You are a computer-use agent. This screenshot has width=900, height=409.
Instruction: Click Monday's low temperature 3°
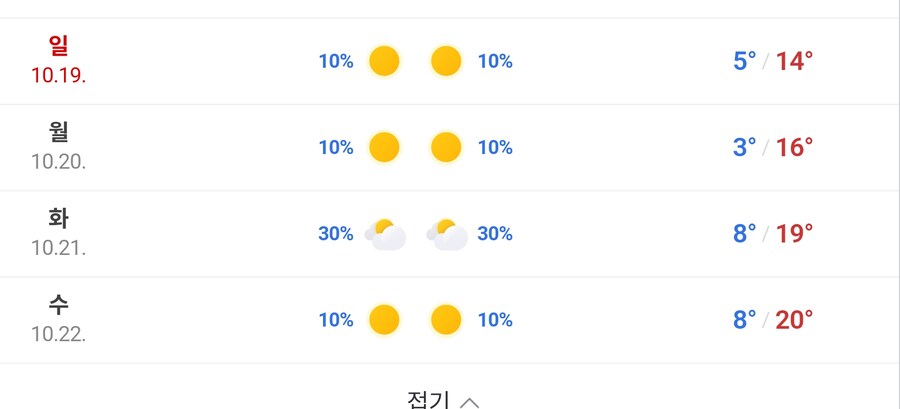coord(745,148)
